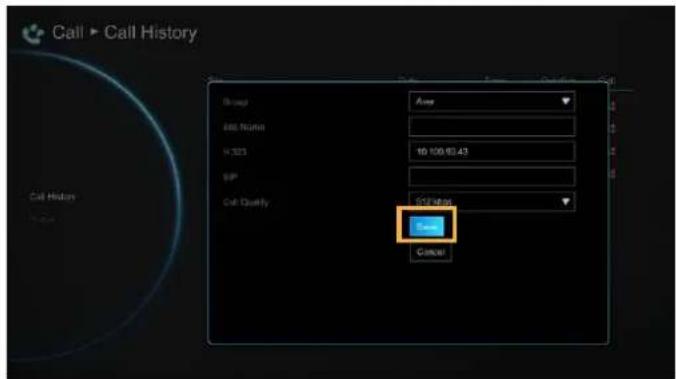Click the Cancel button below Save
This screenshot has width=676, height=379.
point(430,252)
